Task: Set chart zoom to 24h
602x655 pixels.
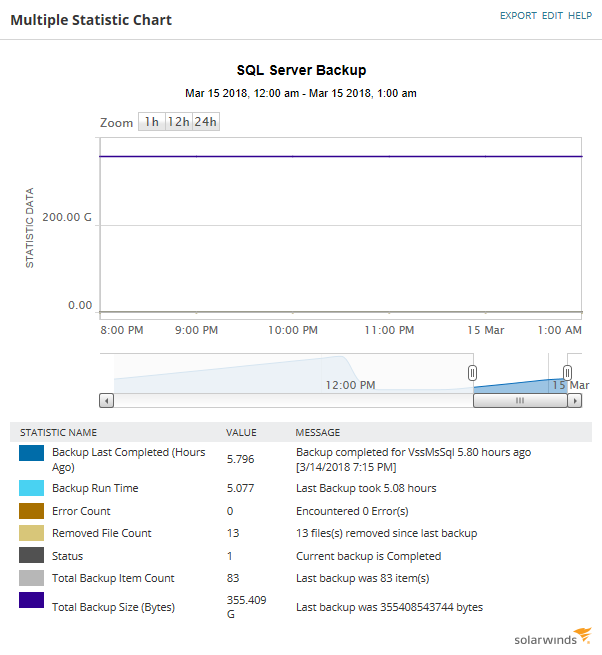Action: (206, 122)
